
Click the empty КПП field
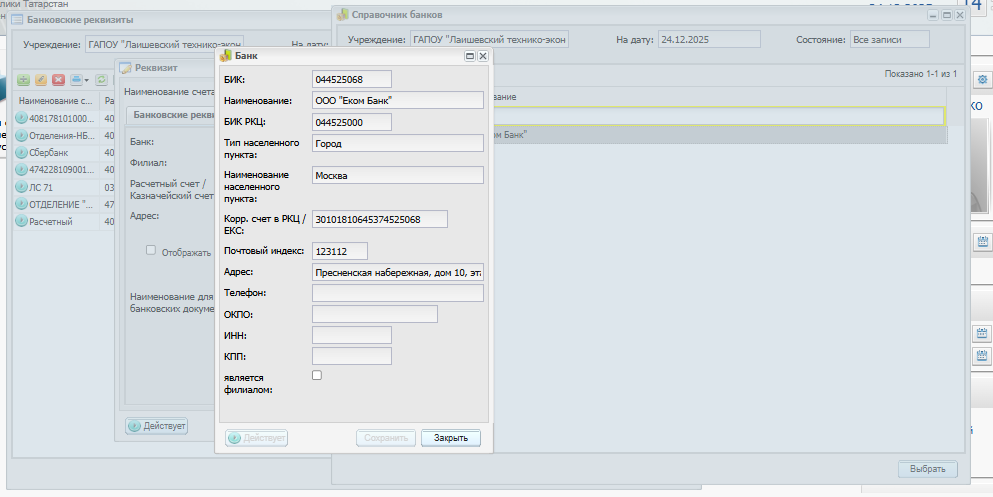352,356
